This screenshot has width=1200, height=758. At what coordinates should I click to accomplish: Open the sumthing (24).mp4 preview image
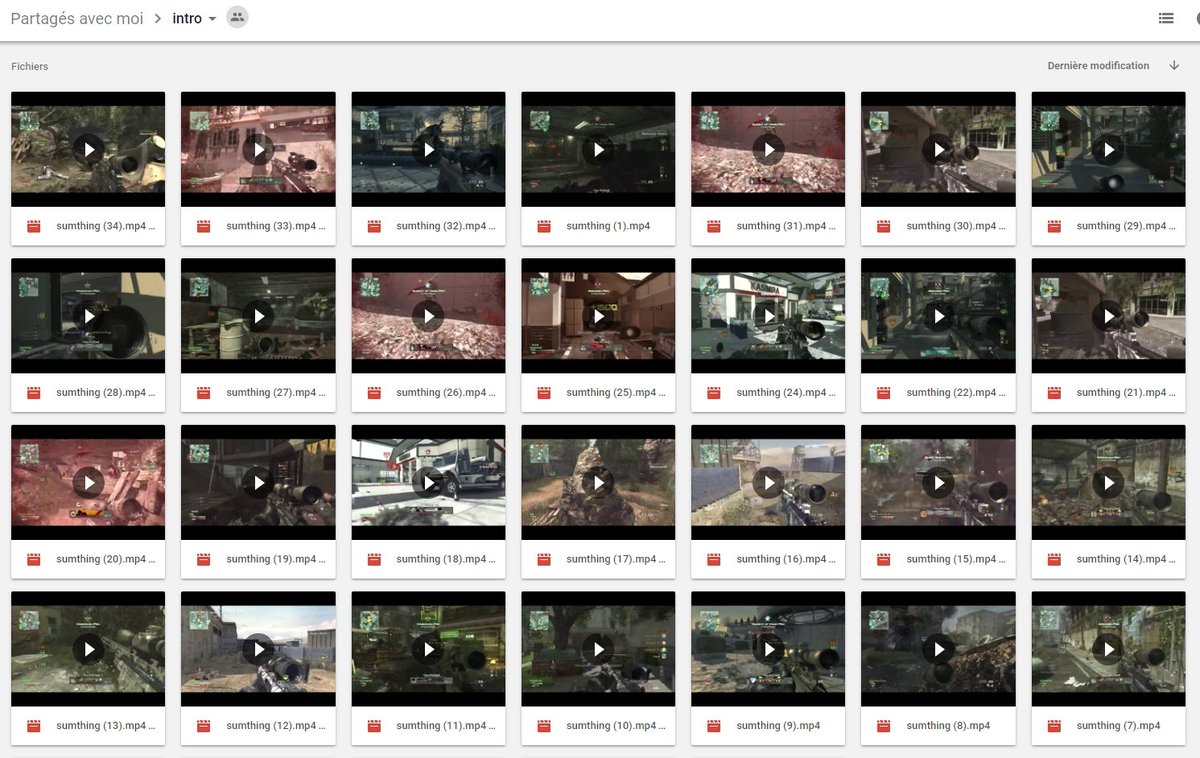point(768,316)
